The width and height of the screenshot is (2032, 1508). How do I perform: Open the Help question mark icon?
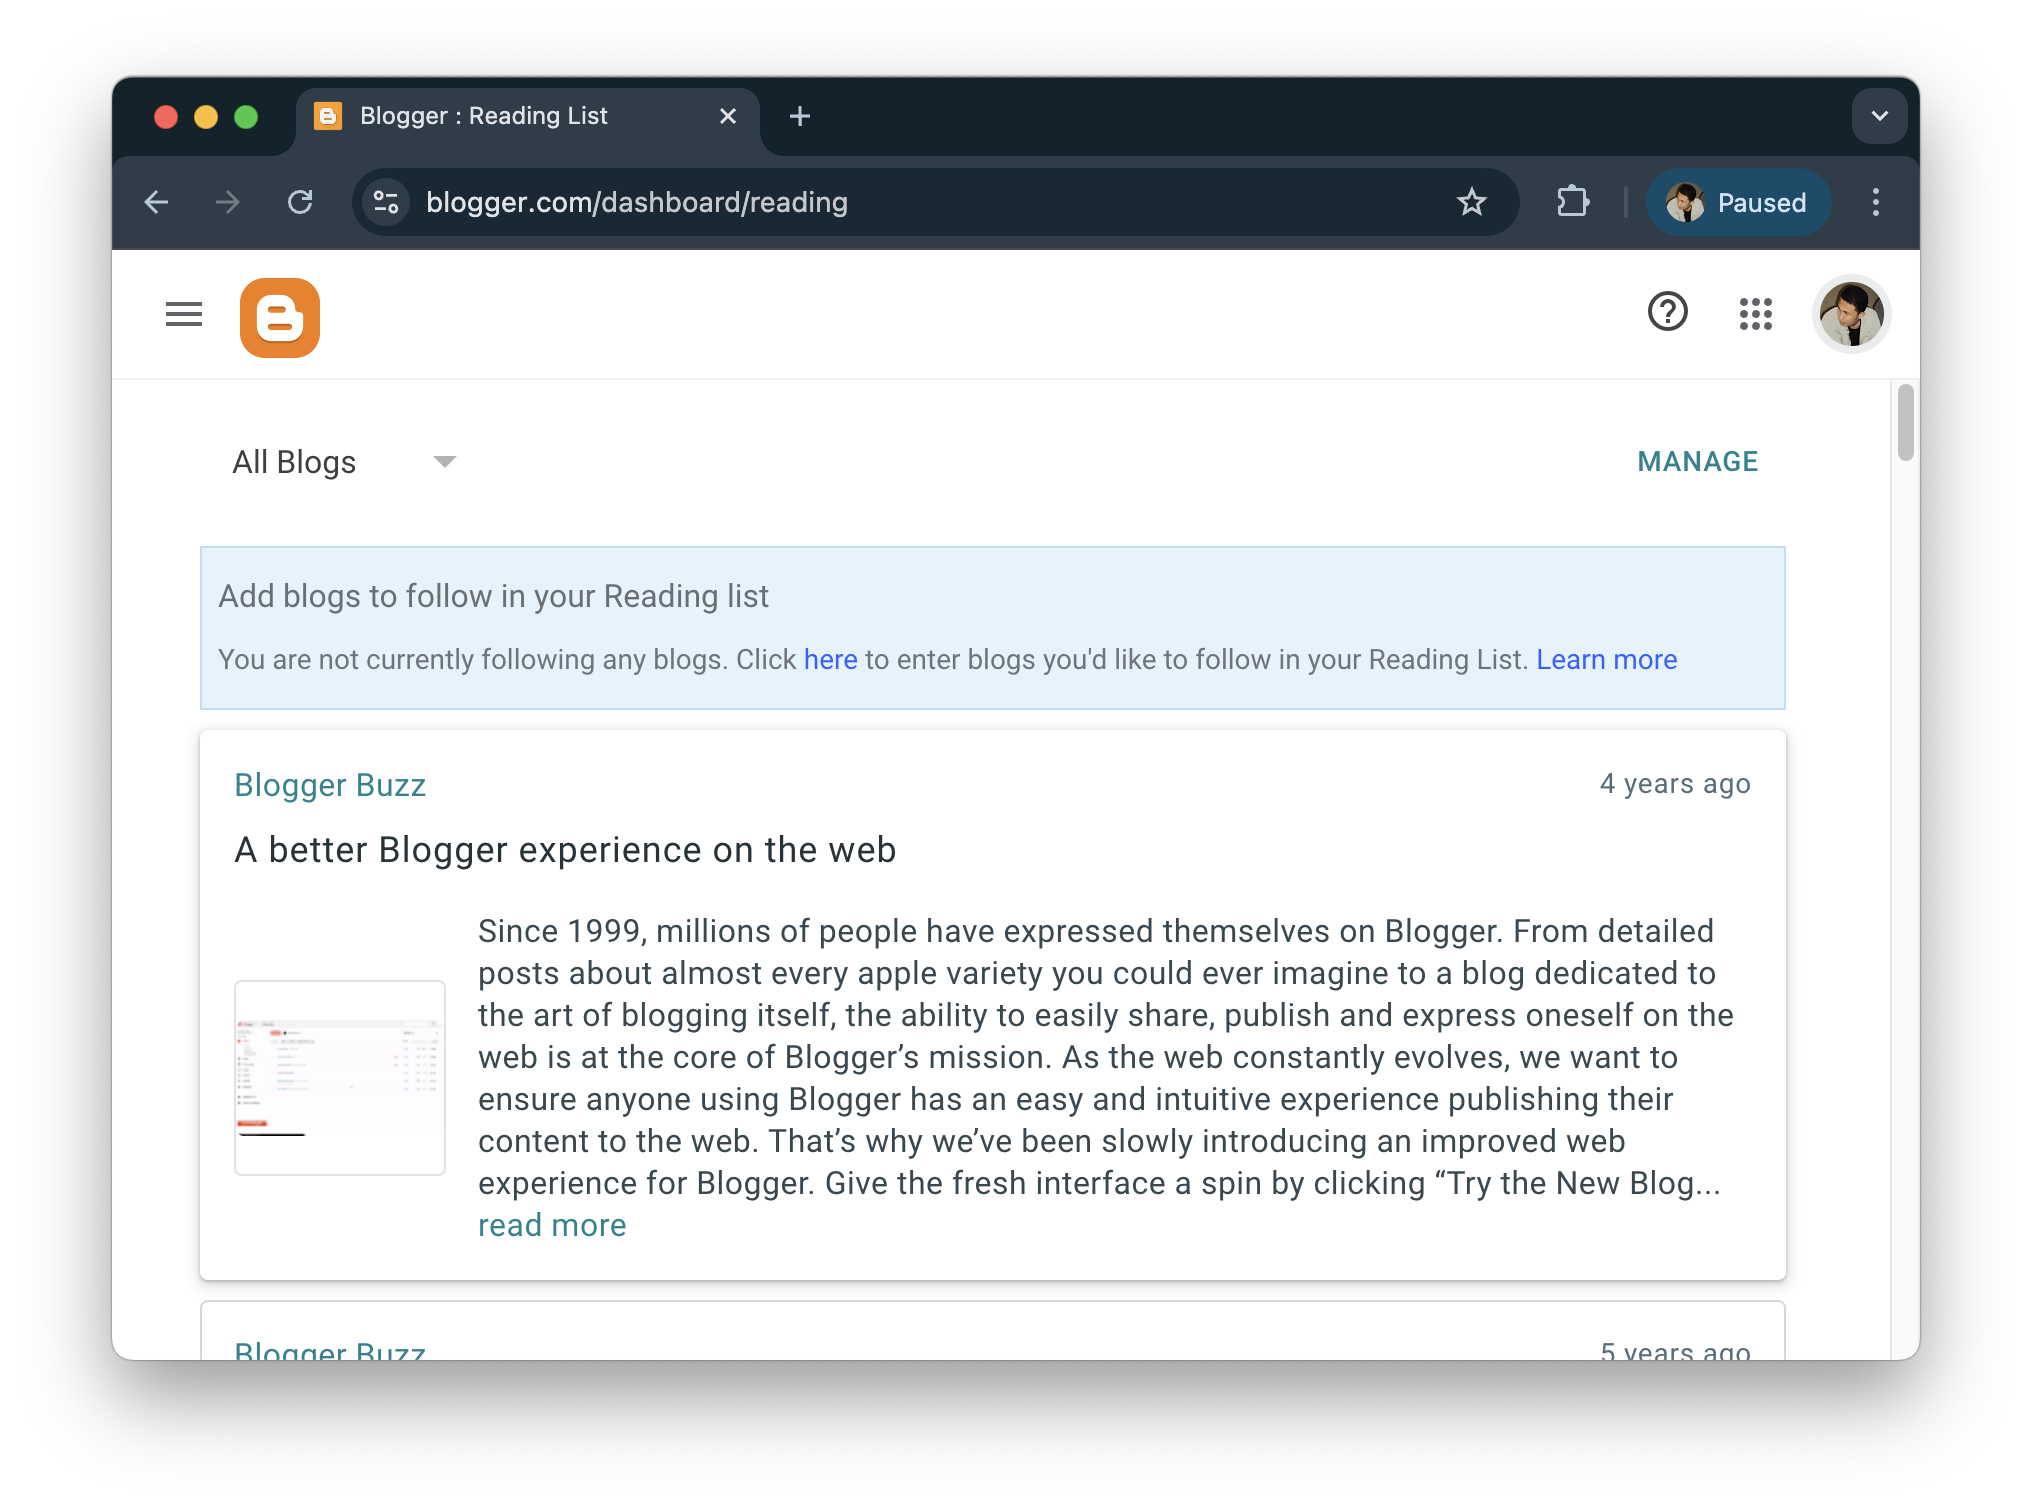click(1667, 312)
